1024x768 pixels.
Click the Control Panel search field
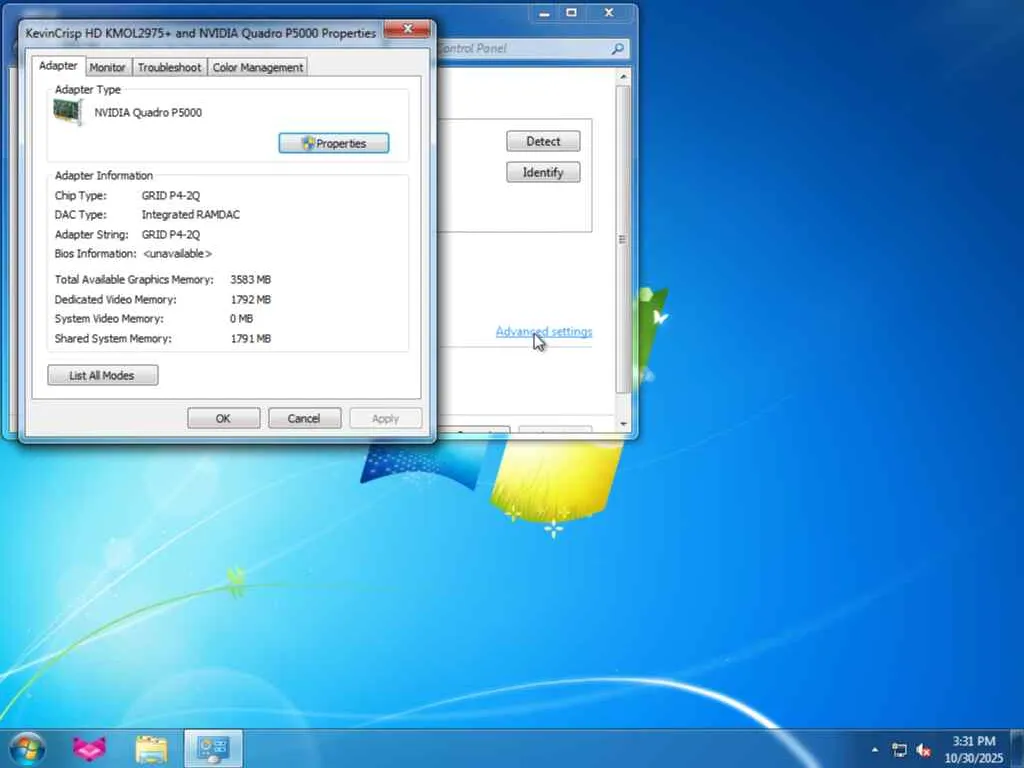coord(524,48)
